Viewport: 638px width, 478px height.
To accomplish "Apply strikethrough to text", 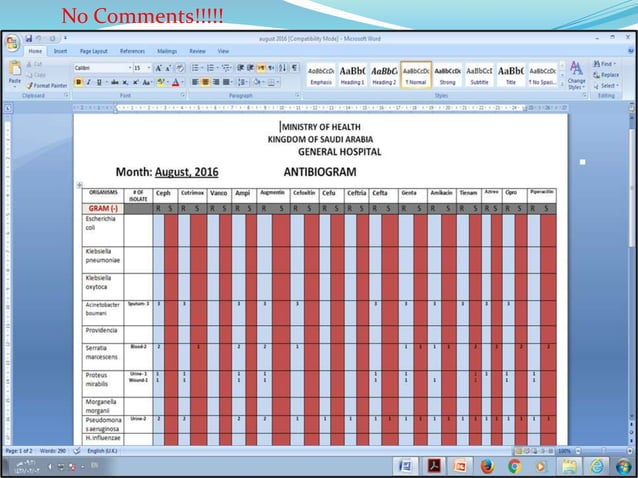I will click(115, 82).
